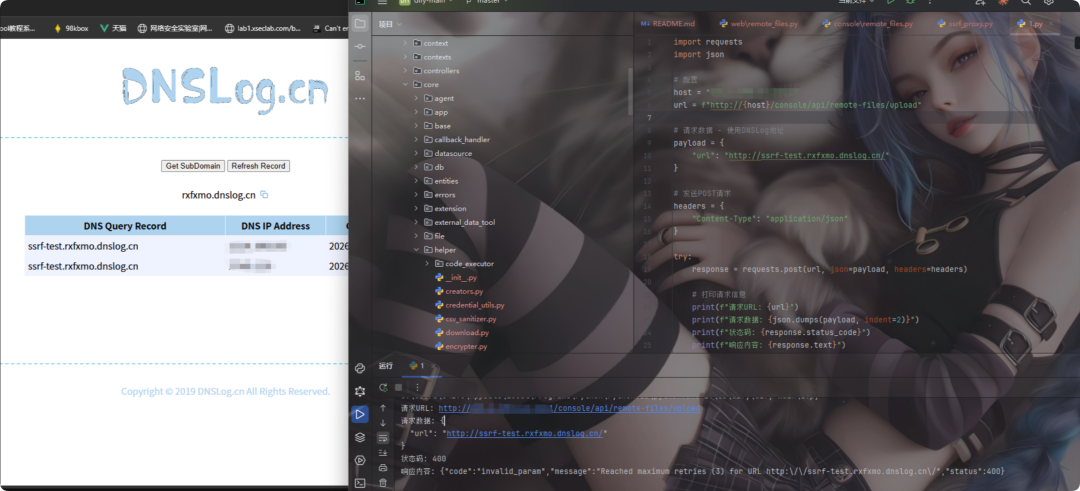Select the encrypter.py file
The image size is (1080, 491).
pyautogui.click(x=466, y=346)
